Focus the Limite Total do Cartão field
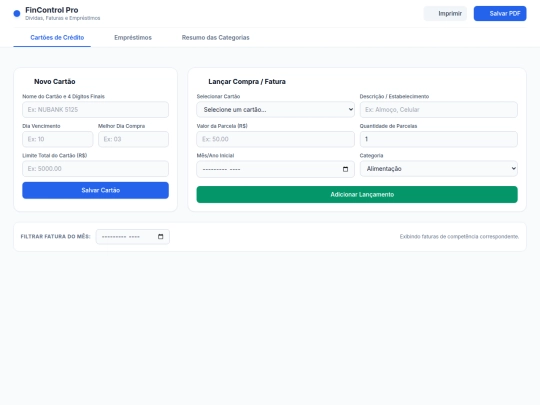540x405 pixels. tap(95, 169)
